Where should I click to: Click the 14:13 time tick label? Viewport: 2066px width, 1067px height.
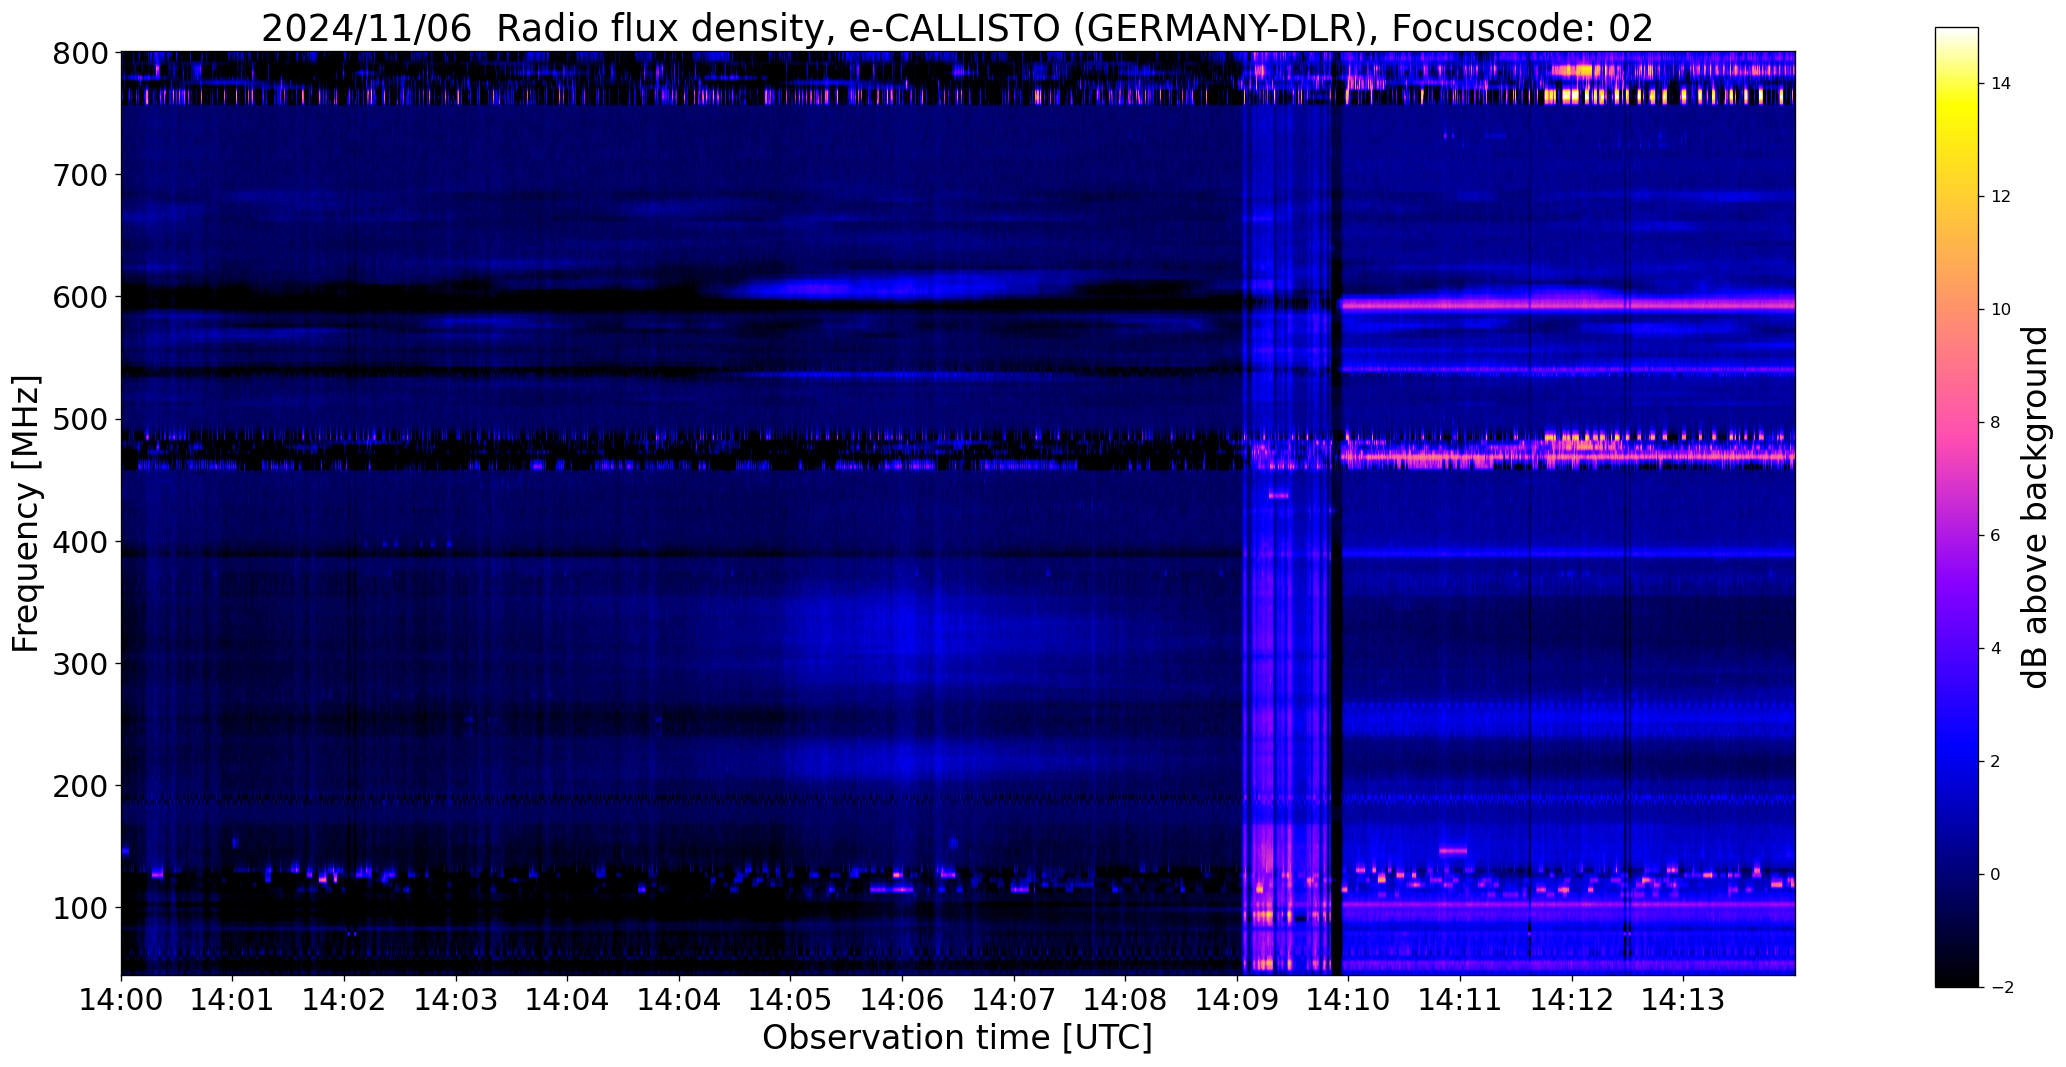[x=1684, y=999]
